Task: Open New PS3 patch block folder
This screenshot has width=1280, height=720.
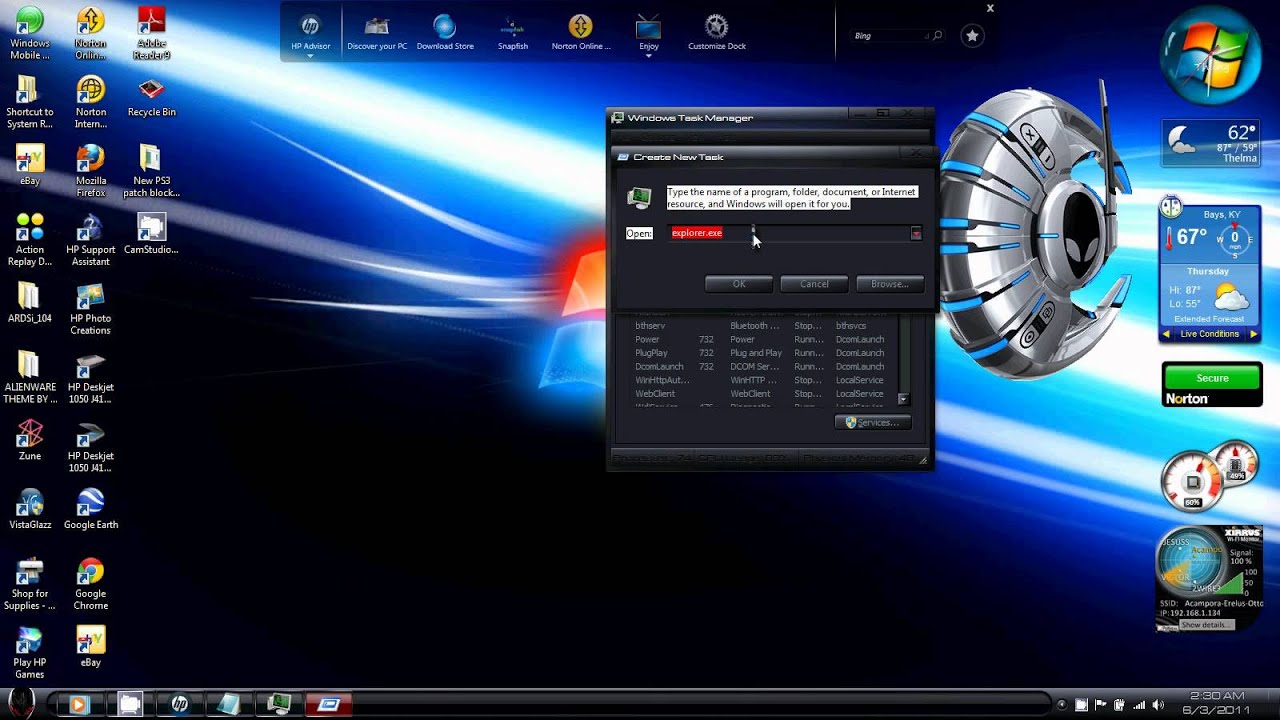Action: pos(151,171)
